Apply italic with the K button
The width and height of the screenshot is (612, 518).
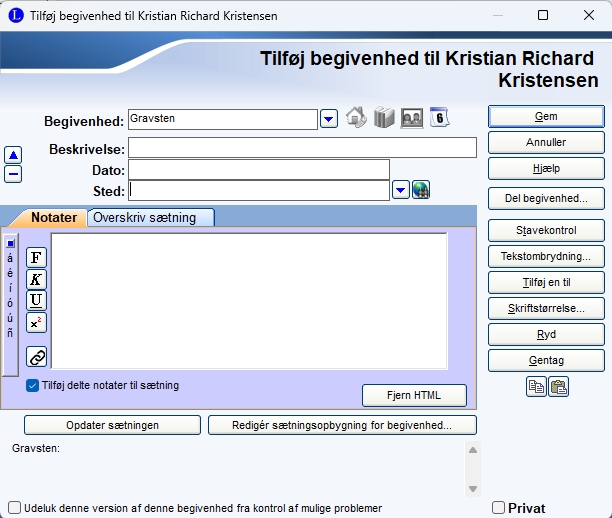[37, 279]
